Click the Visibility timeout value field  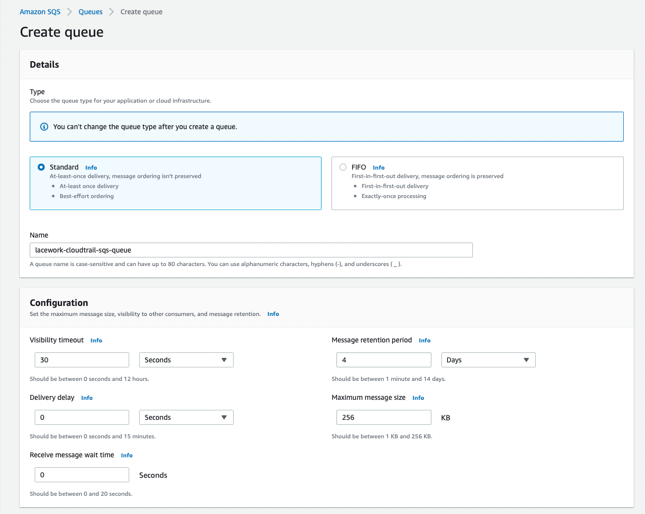click(82, 360)
